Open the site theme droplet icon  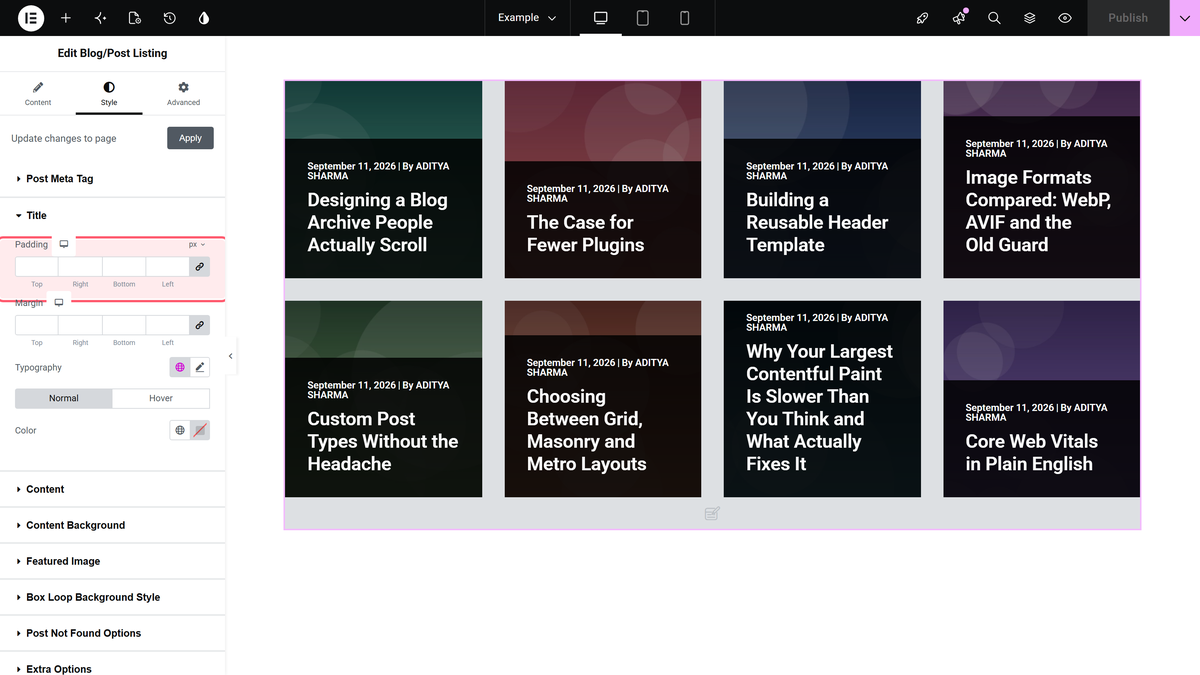(x=205, y=18)
